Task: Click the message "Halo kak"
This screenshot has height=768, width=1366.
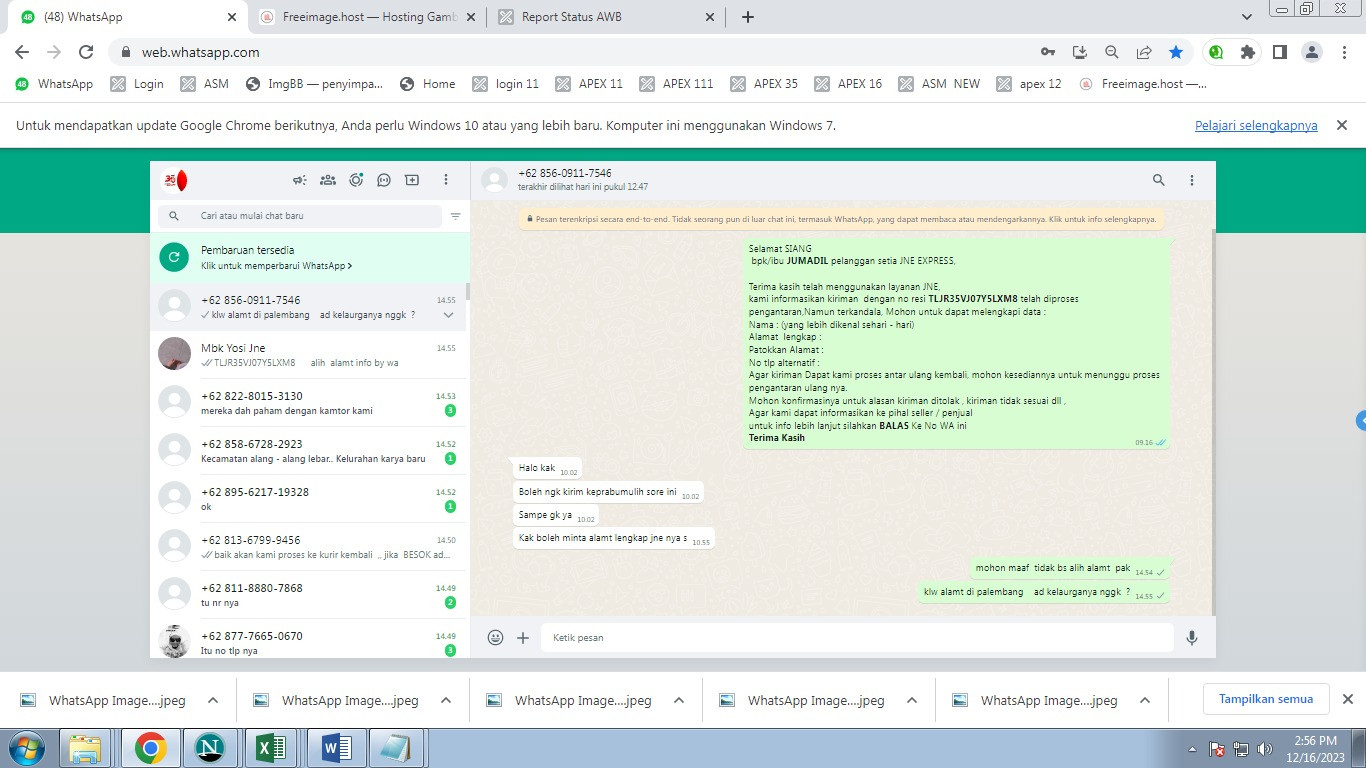Action: tap(548, 468)
